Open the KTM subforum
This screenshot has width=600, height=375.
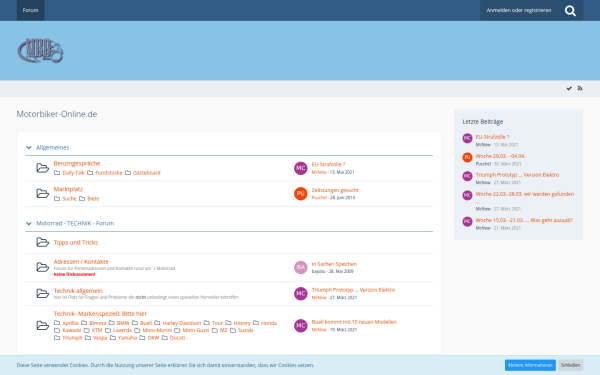click(x=97, y=330)
